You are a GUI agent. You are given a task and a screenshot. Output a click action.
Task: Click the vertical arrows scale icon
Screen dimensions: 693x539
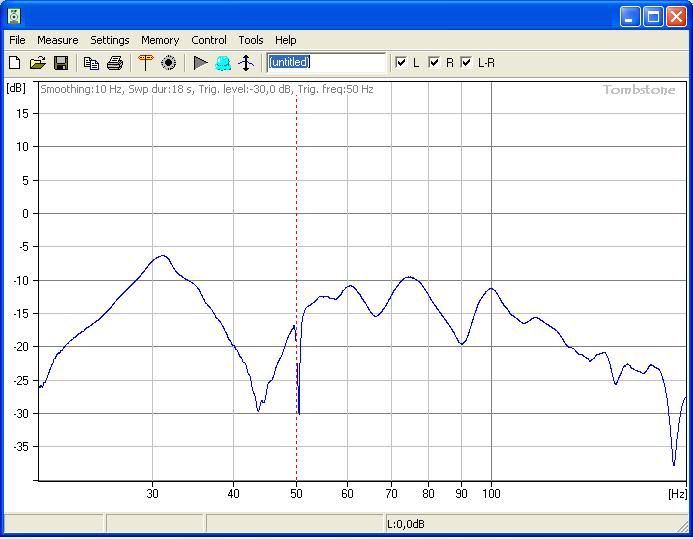[246, 63]
